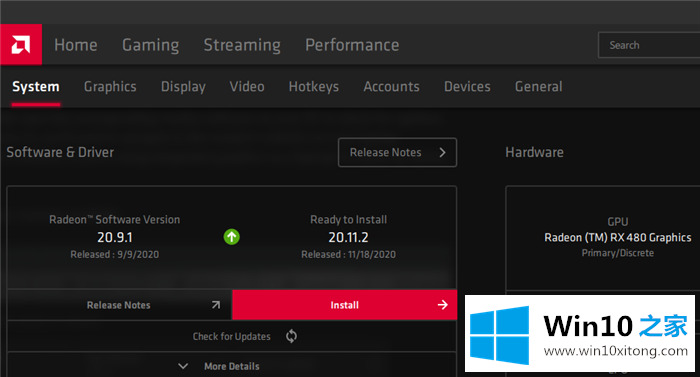
Task: Focus the Search input field
Action: point(649,45)
